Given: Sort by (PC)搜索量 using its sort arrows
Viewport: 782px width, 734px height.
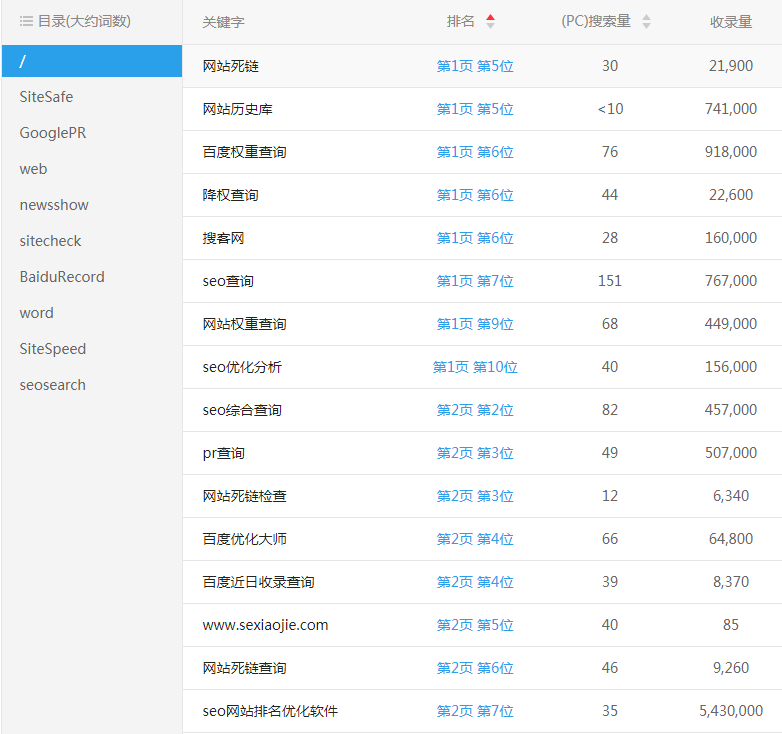Looking at the screenshot, I should tap(646, 22).
